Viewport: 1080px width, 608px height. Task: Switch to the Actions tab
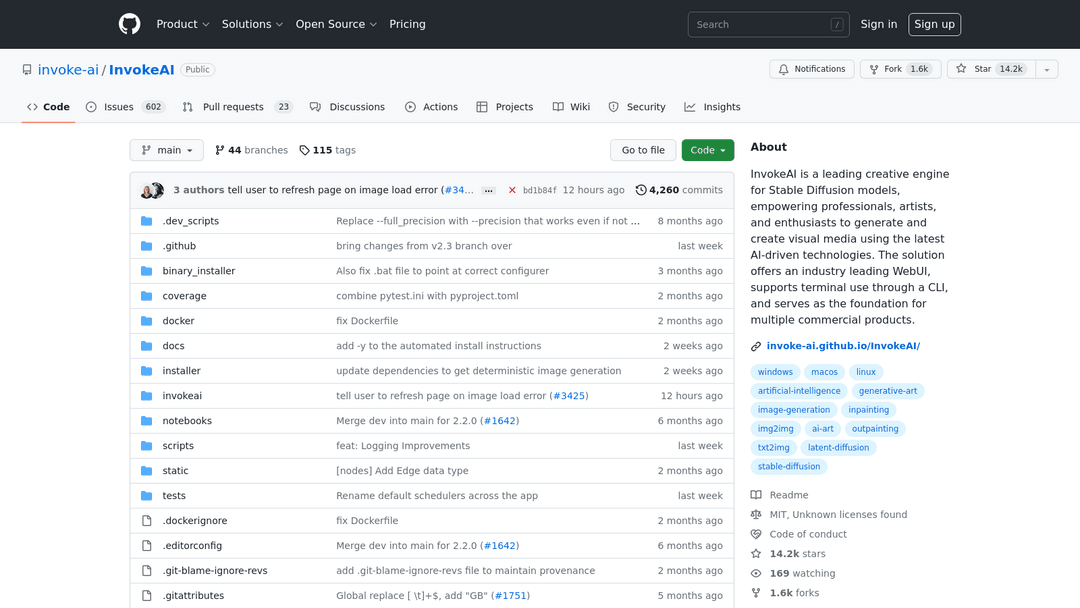point(431,107)
